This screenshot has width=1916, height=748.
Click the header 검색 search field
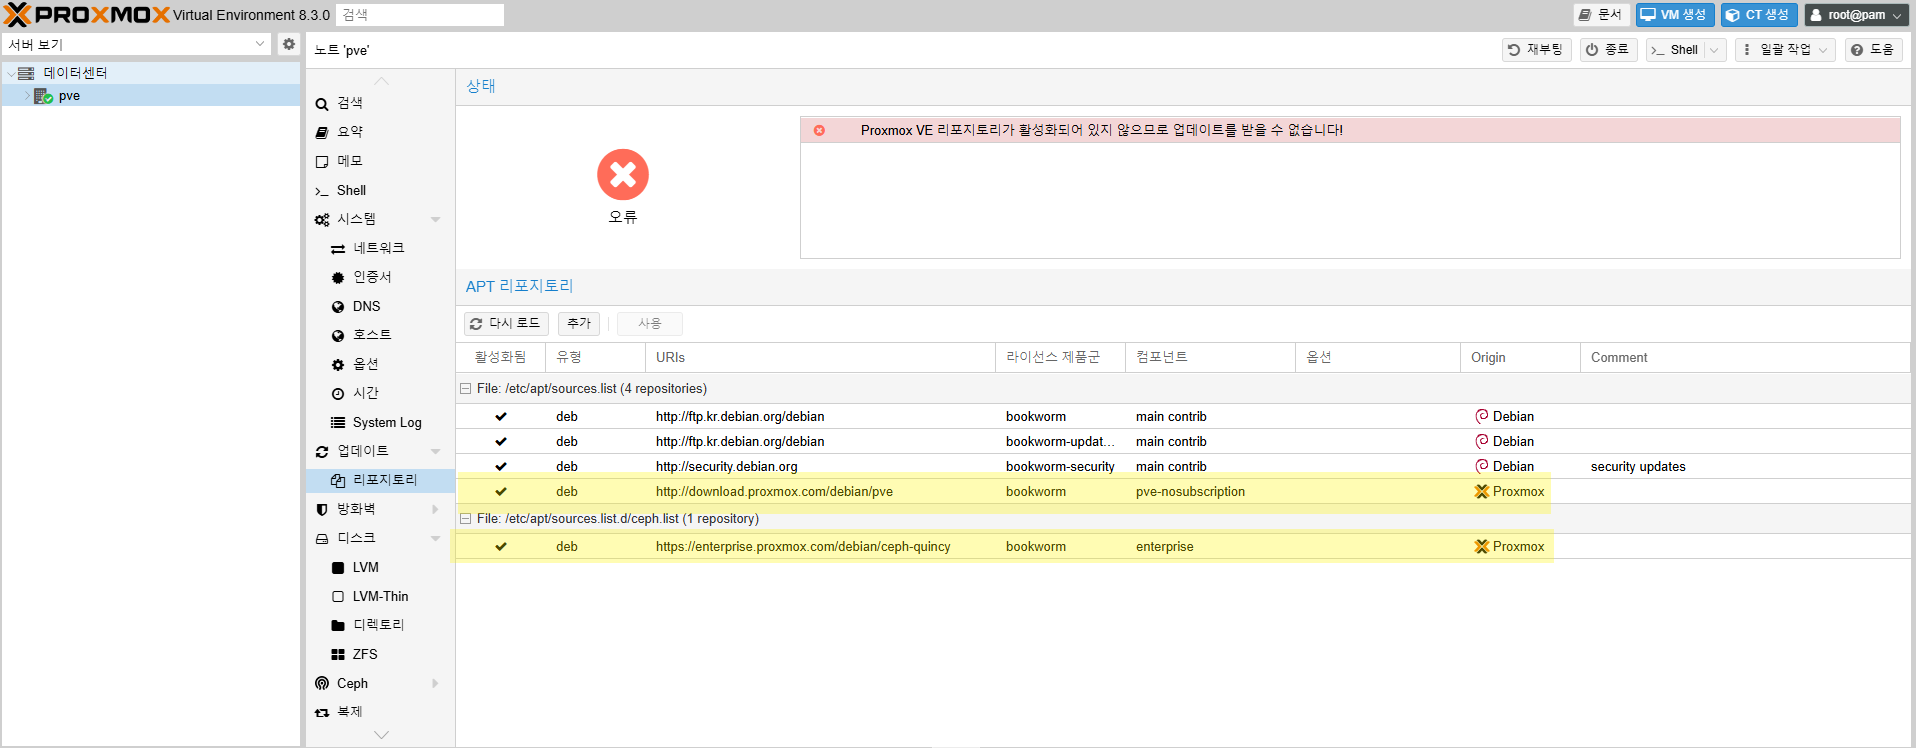pos(420,15)
